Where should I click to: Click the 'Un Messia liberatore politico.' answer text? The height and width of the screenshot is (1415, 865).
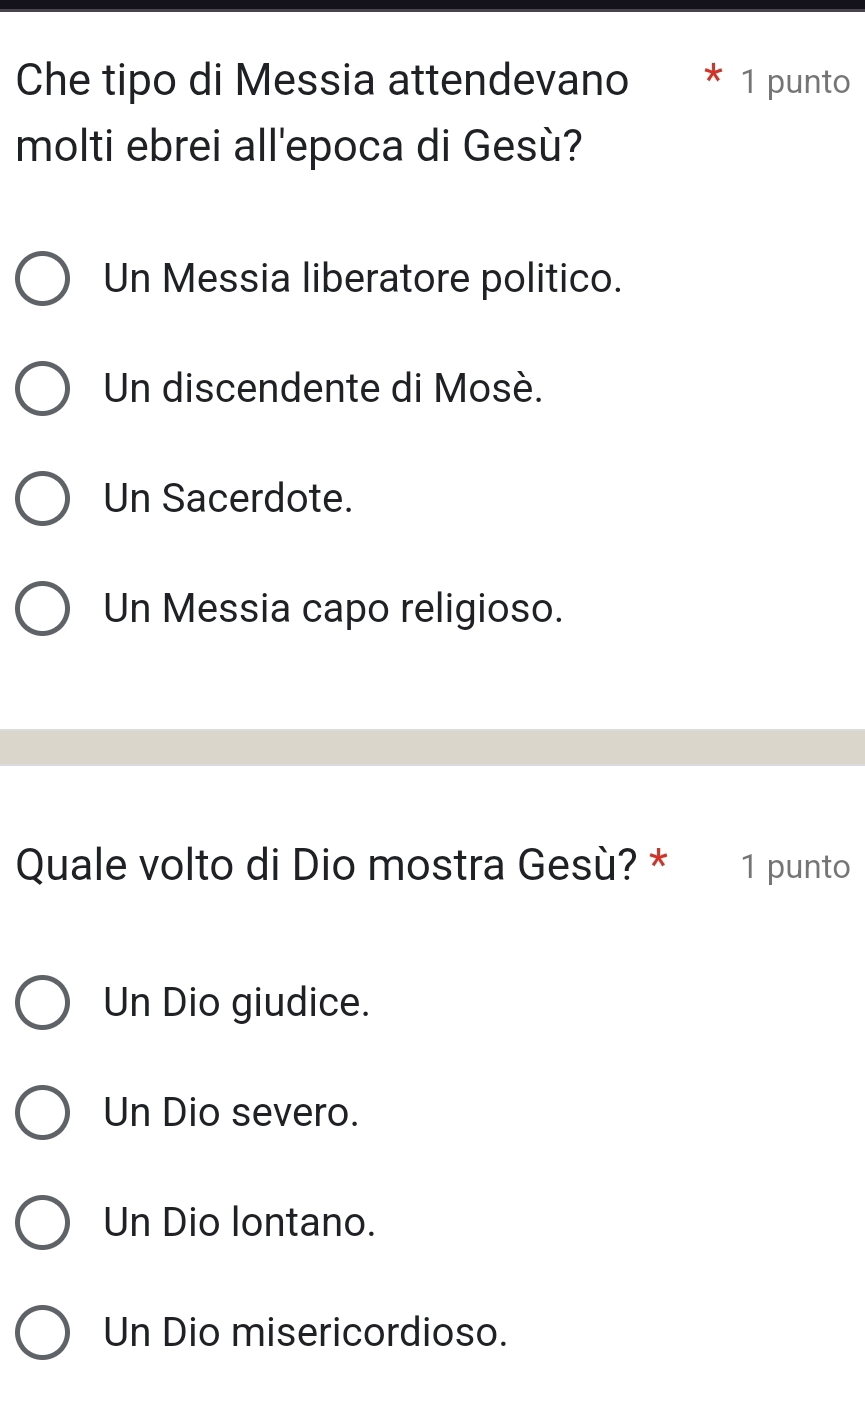[363, 279]
